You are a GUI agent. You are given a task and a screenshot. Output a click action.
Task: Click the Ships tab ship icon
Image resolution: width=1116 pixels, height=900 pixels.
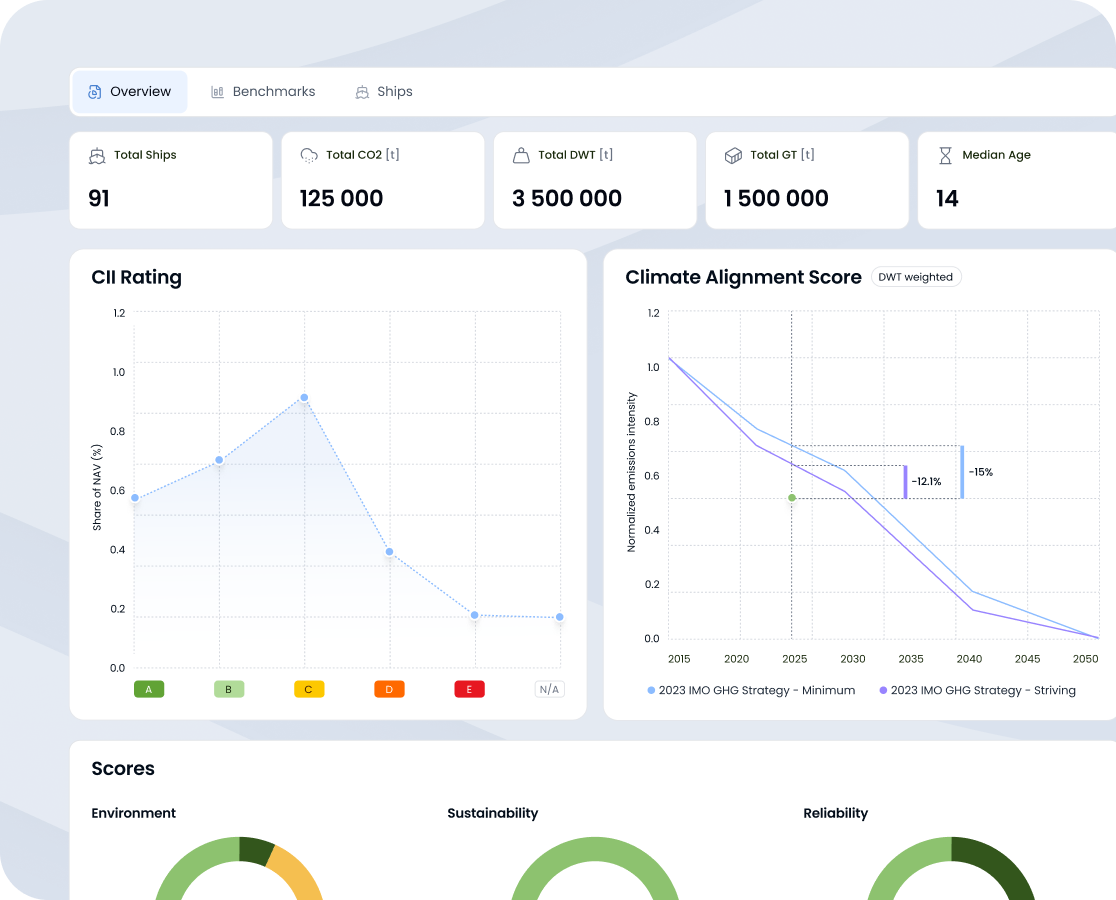point(362,92)
